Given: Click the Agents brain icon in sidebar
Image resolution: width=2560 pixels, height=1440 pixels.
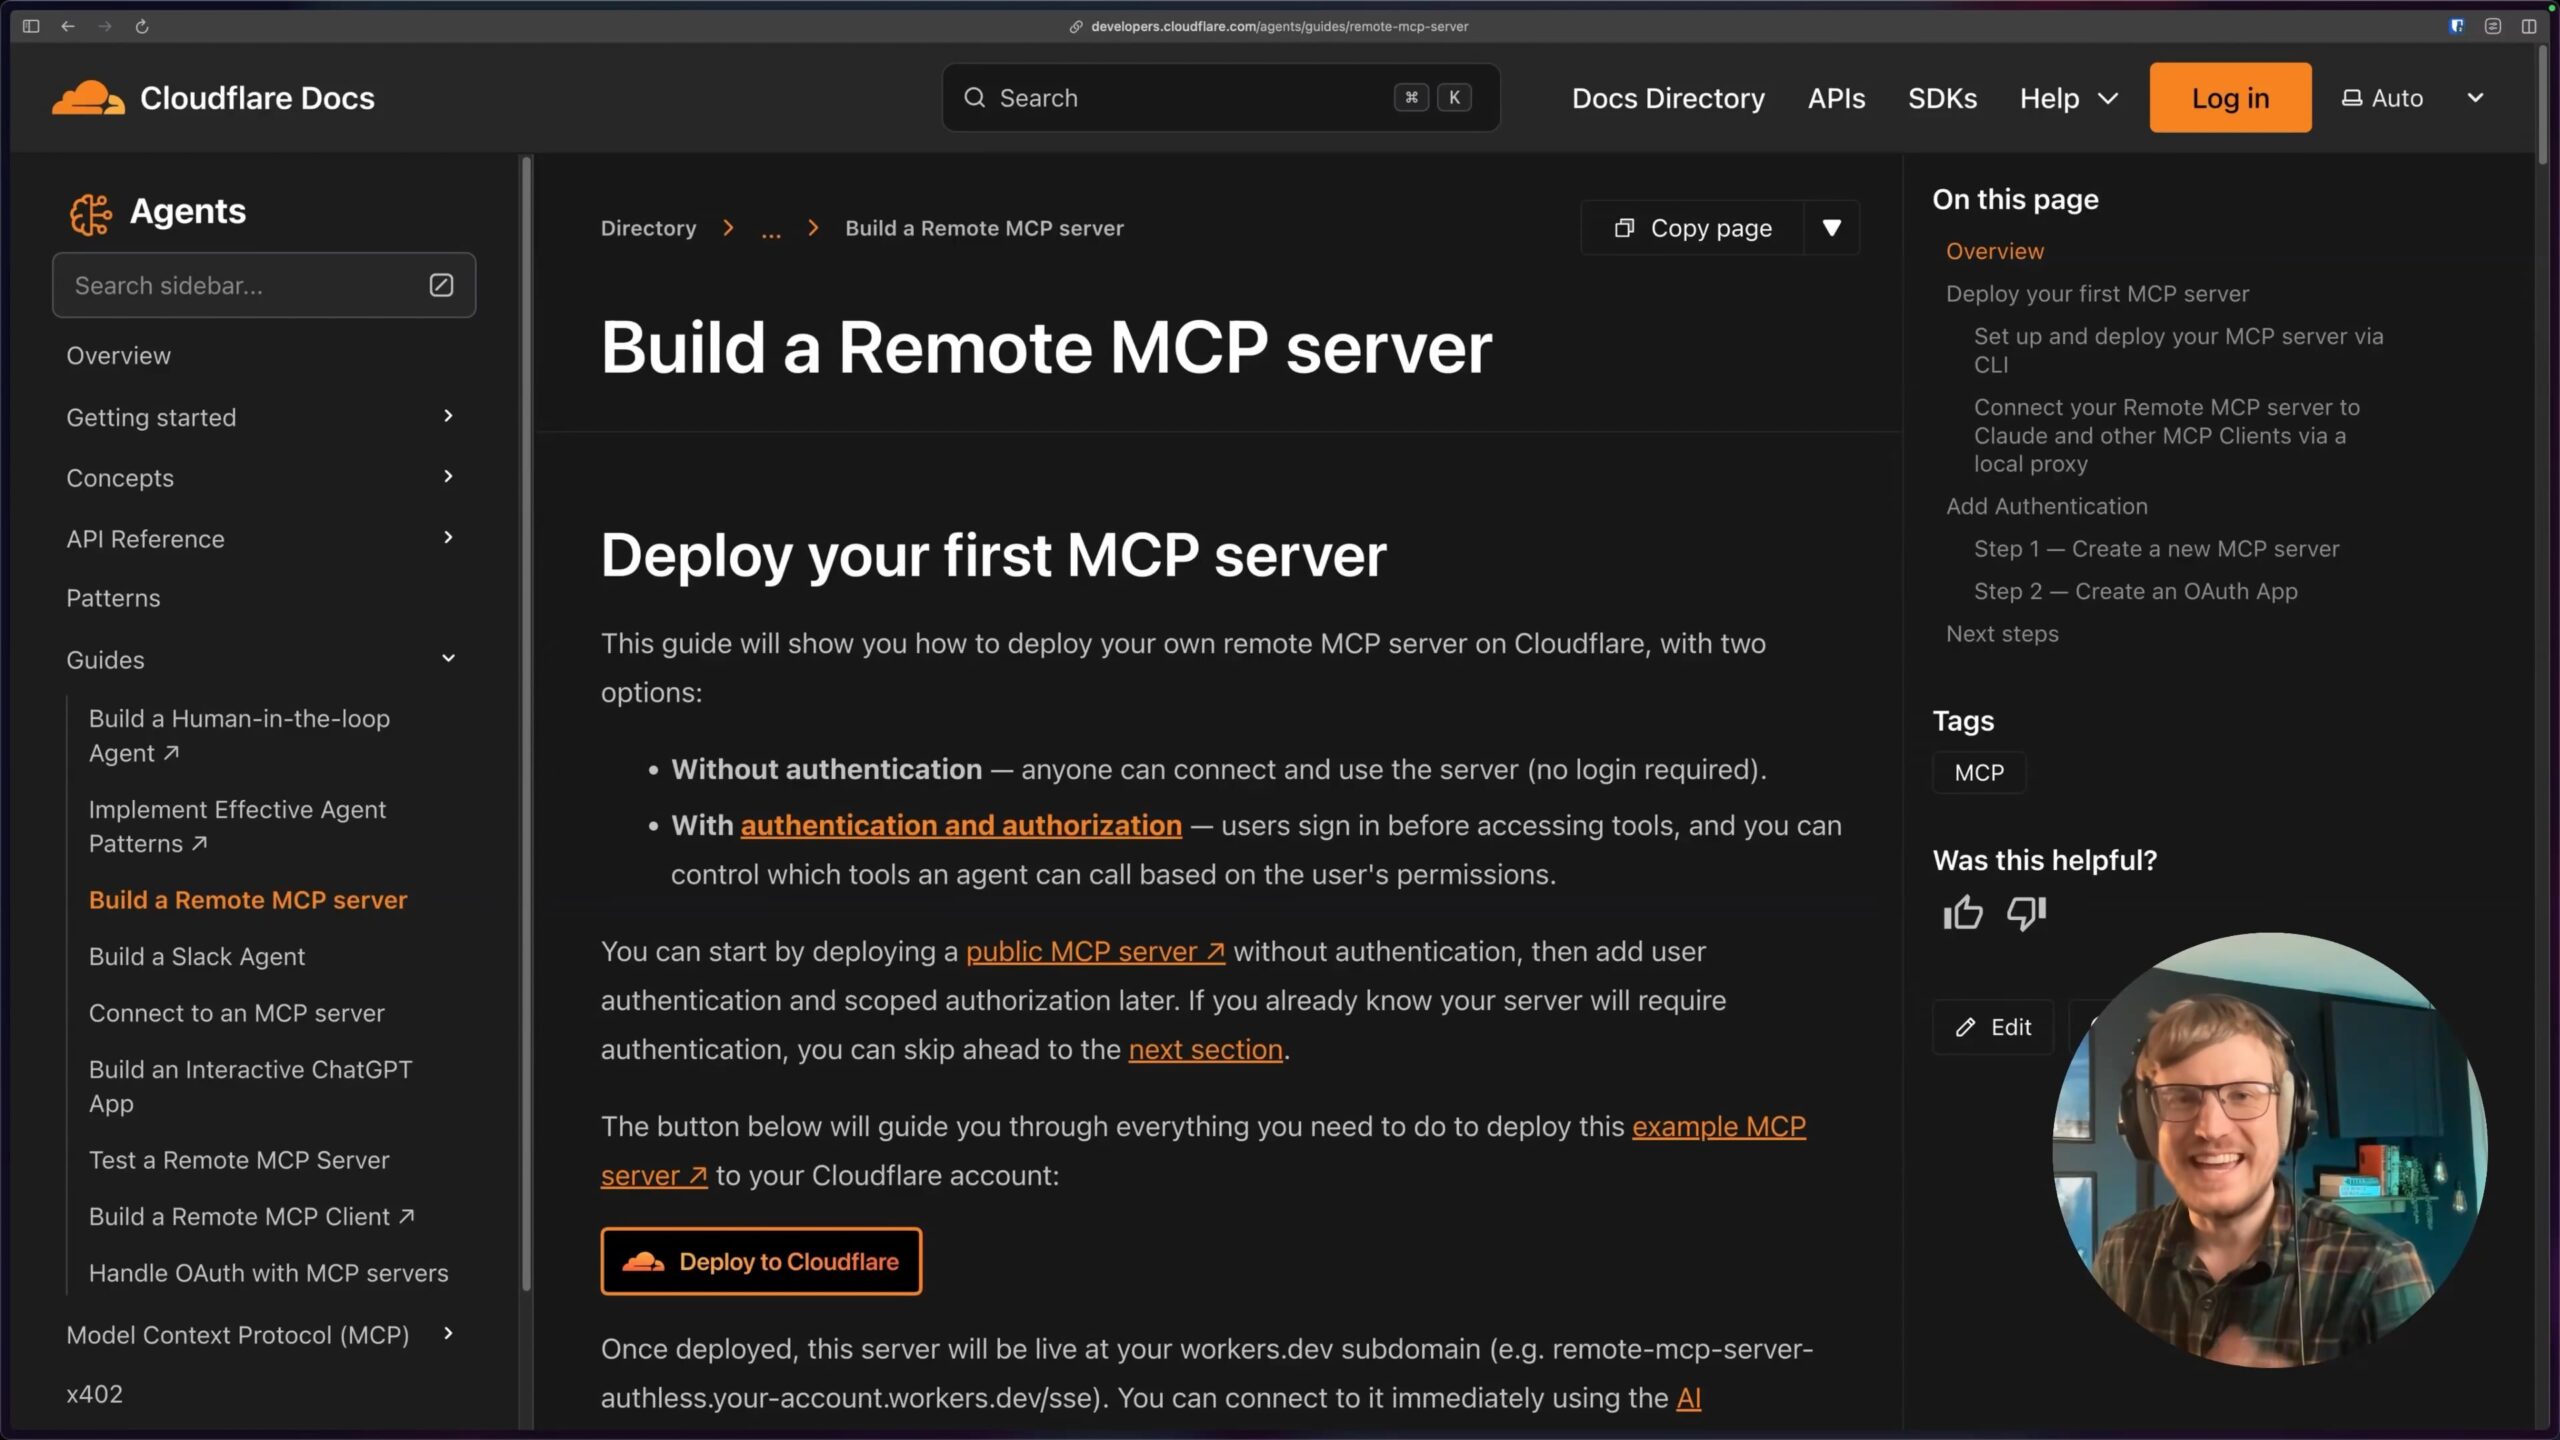Looking at the screenshot, I should click(90, 213).
